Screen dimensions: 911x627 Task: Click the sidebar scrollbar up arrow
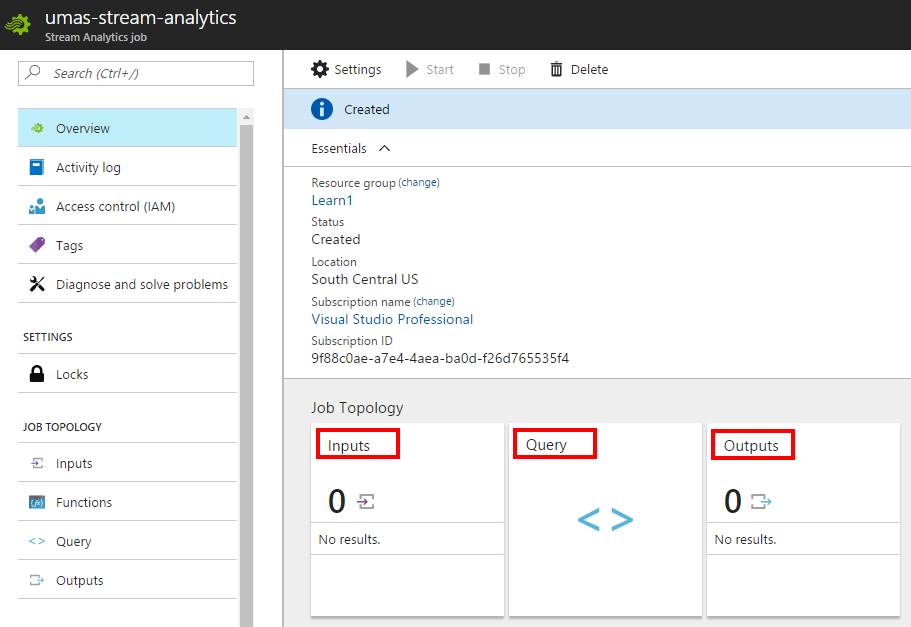pos(246,117)
